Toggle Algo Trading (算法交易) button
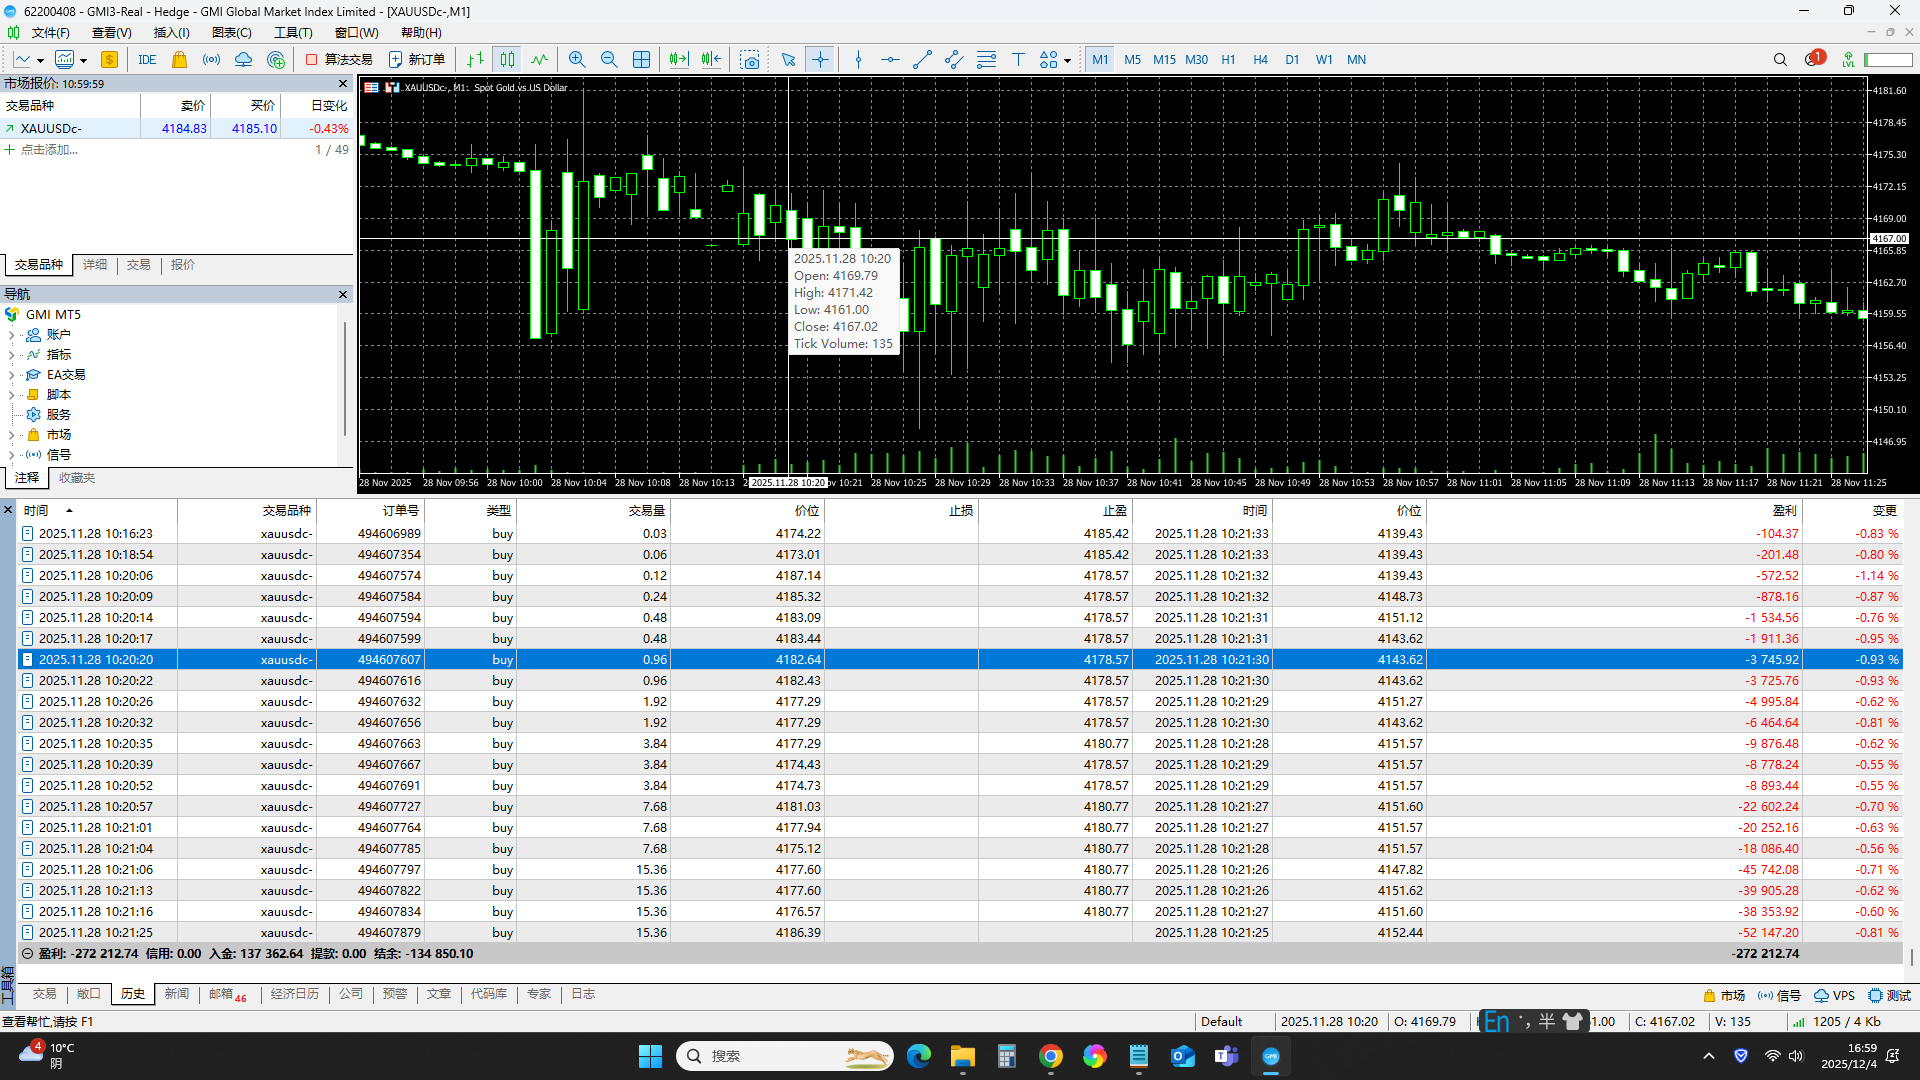1920x1080 pixels. coord(339,60)
